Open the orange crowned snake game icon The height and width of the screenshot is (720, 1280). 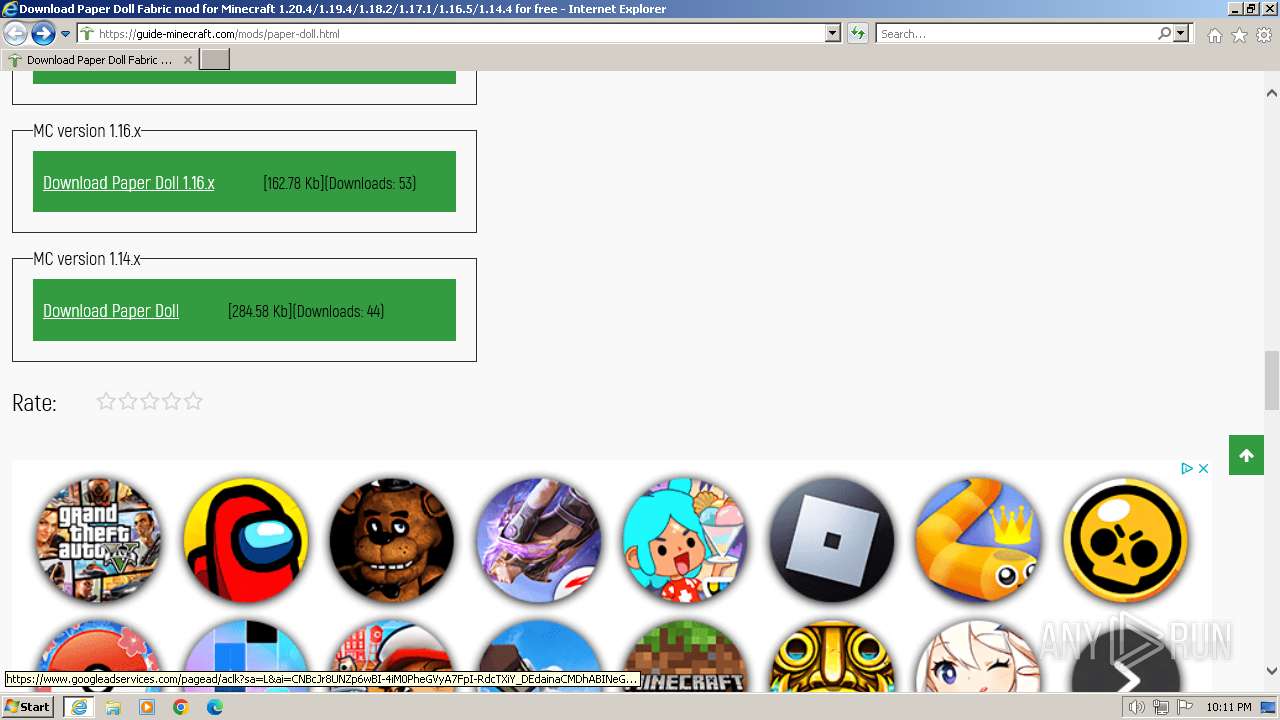click(979, 540)
